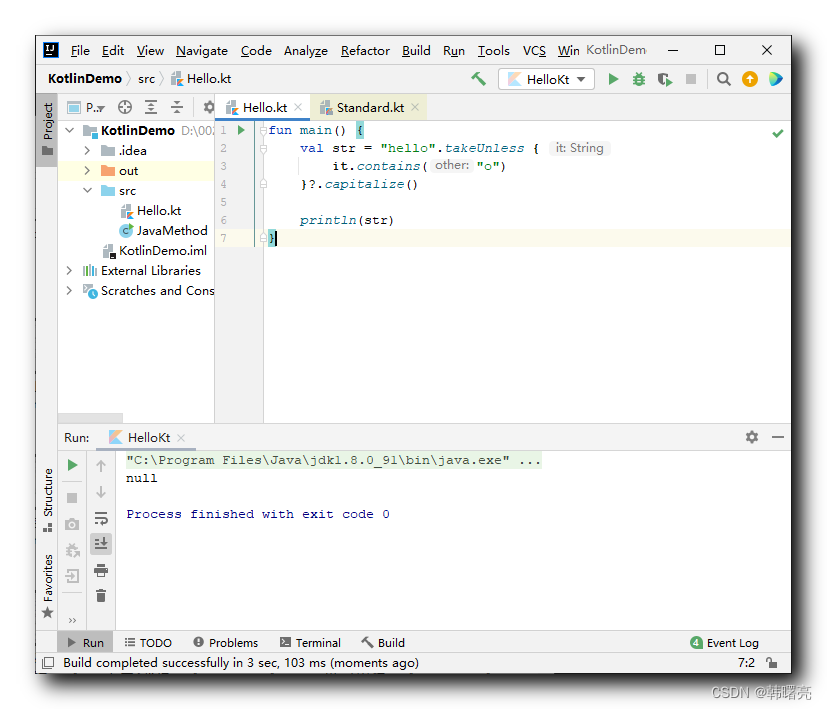Expand Scratches and Consoles node
Screen dimensions: 827x709
(69, 291)
